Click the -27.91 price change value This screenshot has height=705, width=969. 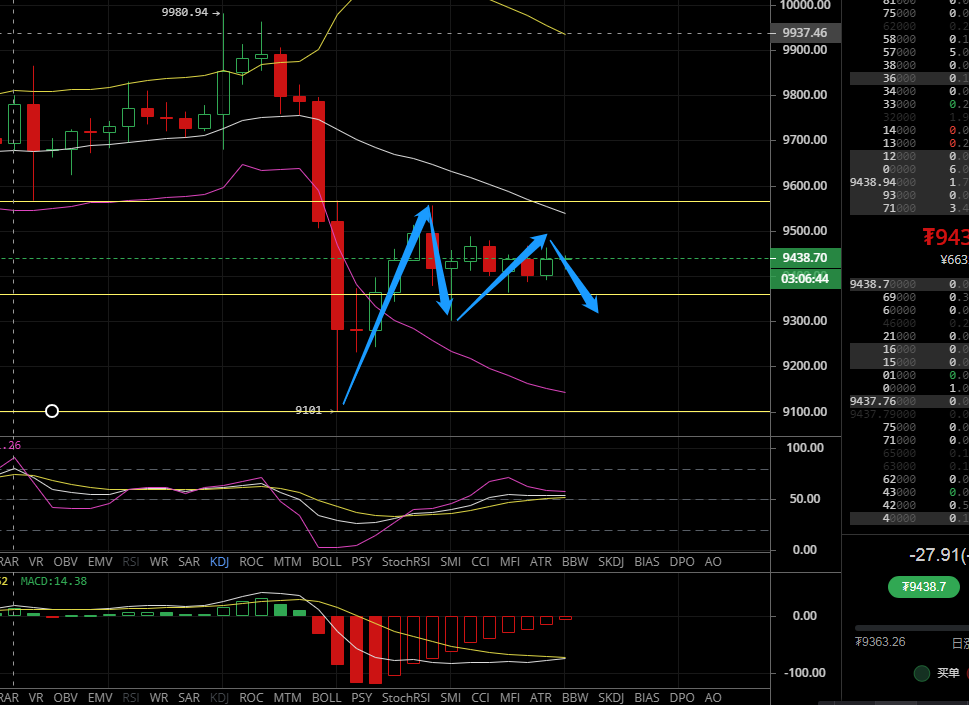[939, 555]
